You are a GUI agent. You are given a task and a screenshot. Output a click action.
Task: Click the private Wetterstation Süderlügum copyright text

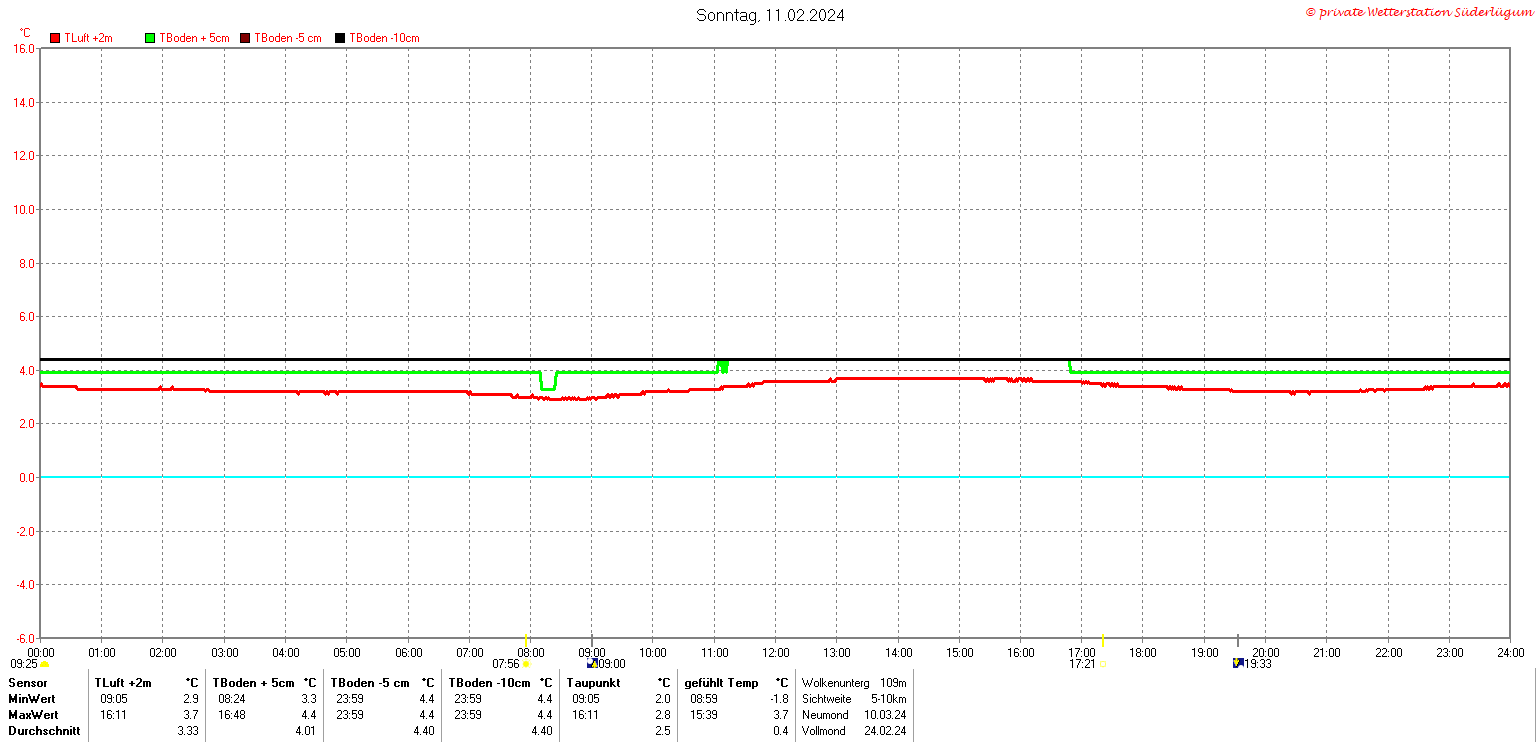[x=1419, y=12]
